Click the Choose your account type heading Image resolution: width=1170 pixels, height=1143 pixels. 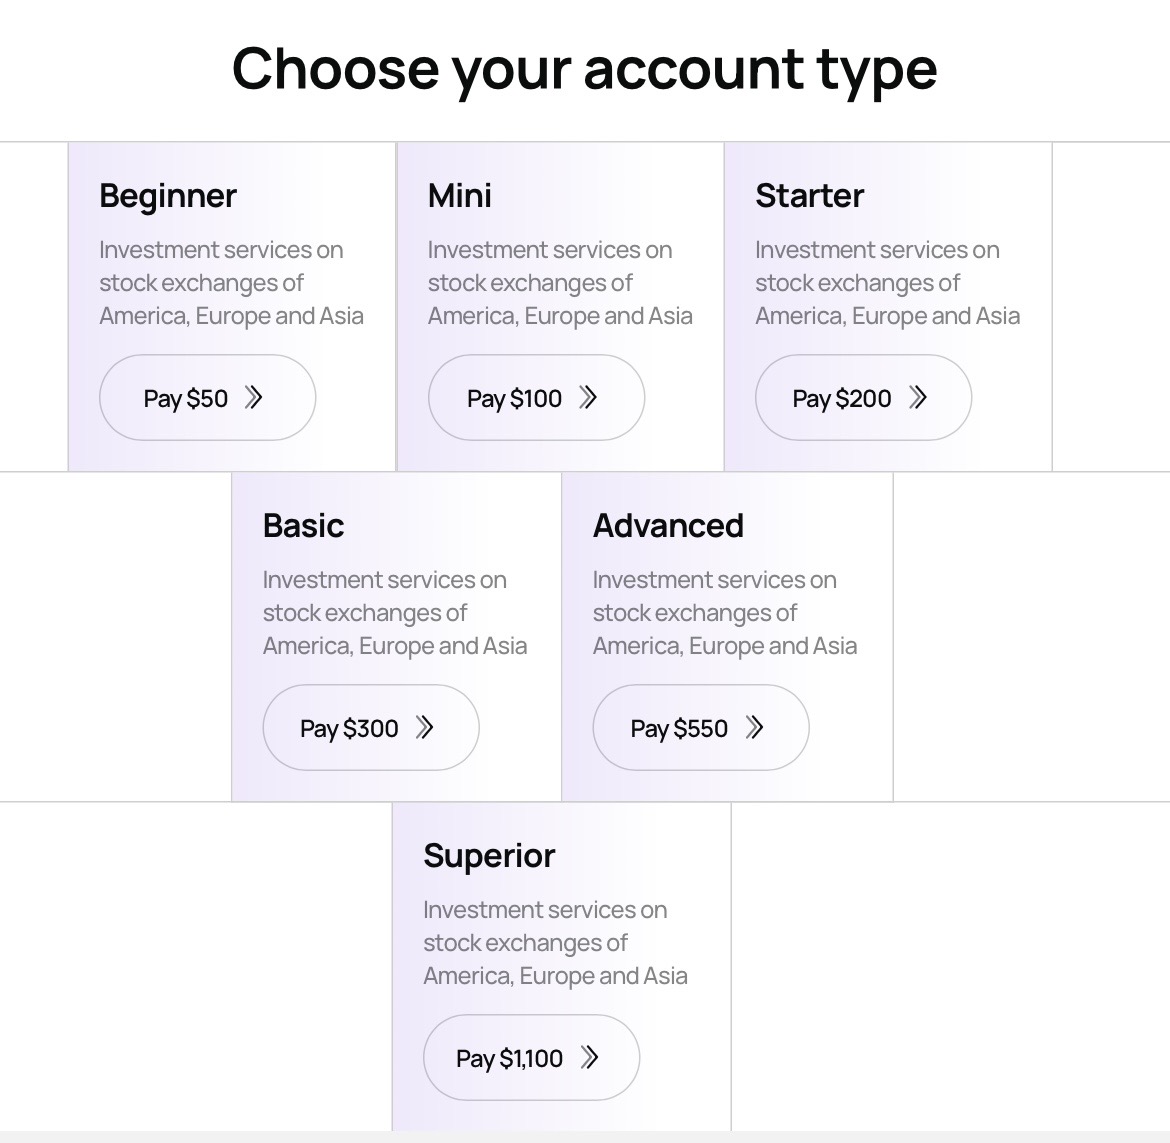point(585,69)
